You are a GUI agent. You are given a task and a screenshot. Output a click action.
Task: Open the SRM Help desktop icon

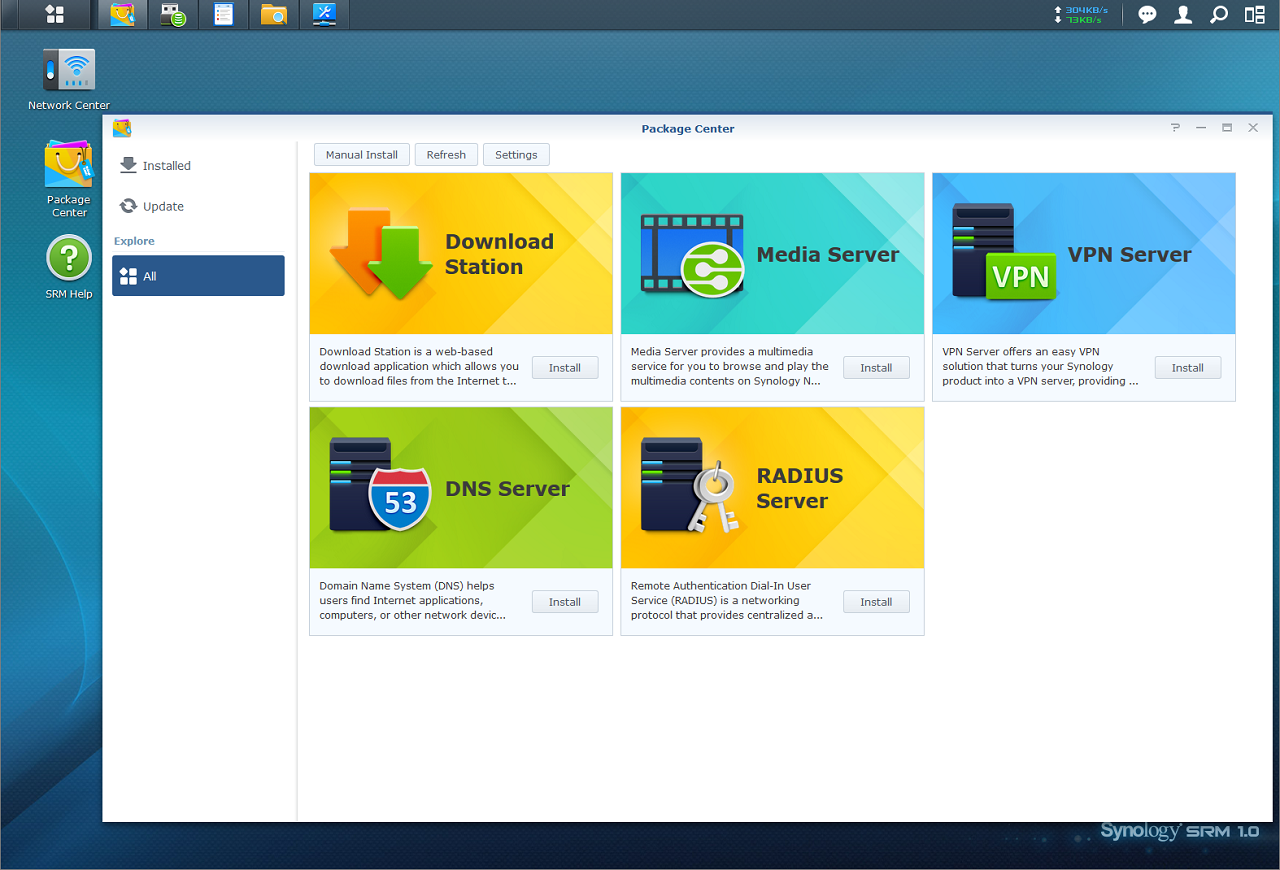(69, 267)
